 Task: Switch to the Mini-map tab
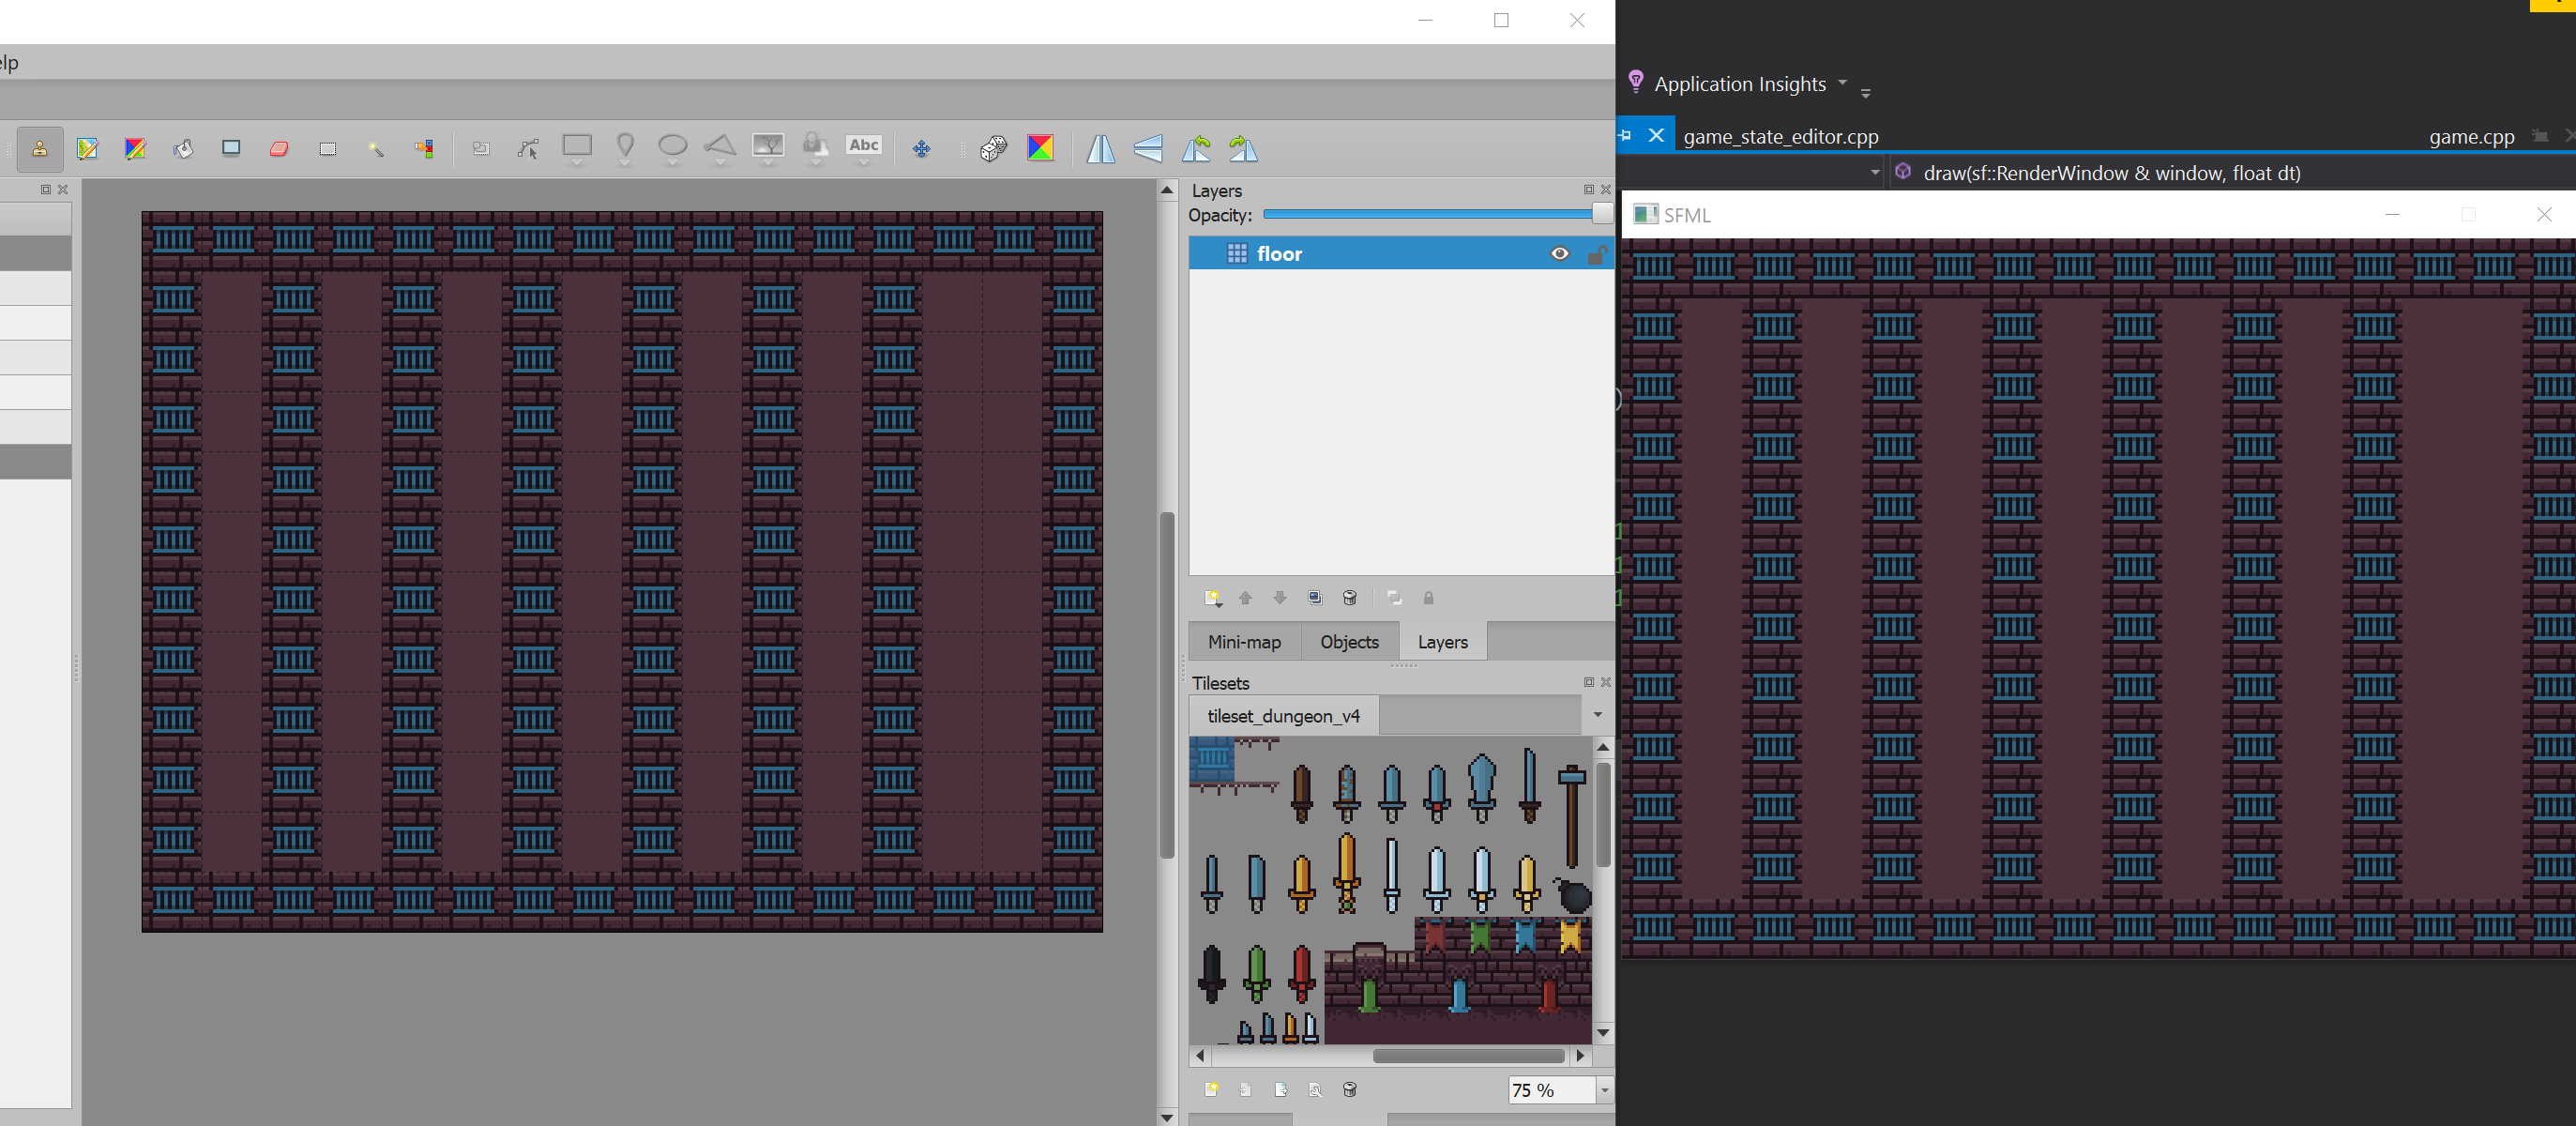point(1243,642)
